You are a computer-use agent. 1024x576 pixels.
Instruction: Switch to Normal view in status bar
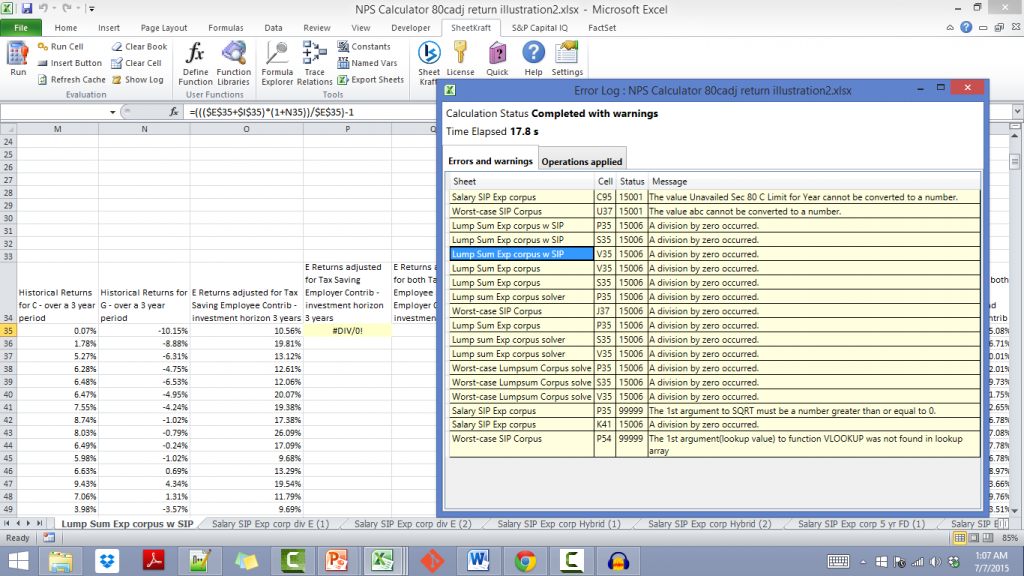point(959,537)
